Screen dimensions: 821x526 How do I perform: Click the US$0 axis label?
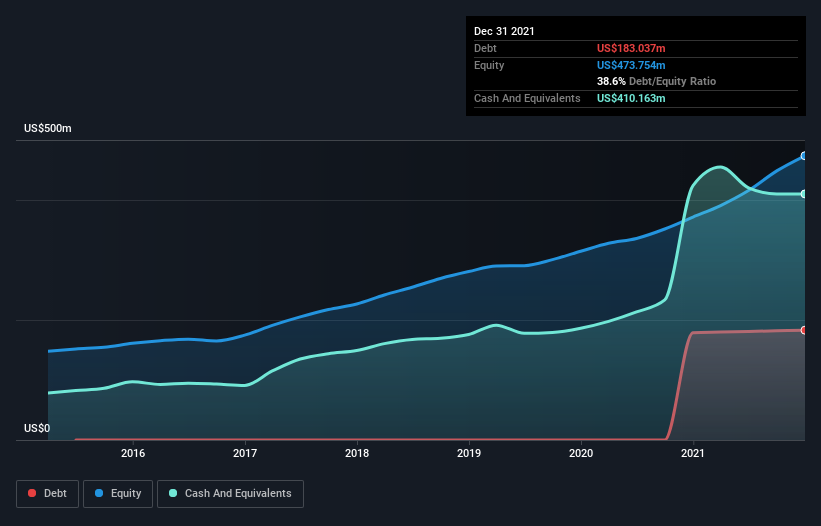[37, 429]
